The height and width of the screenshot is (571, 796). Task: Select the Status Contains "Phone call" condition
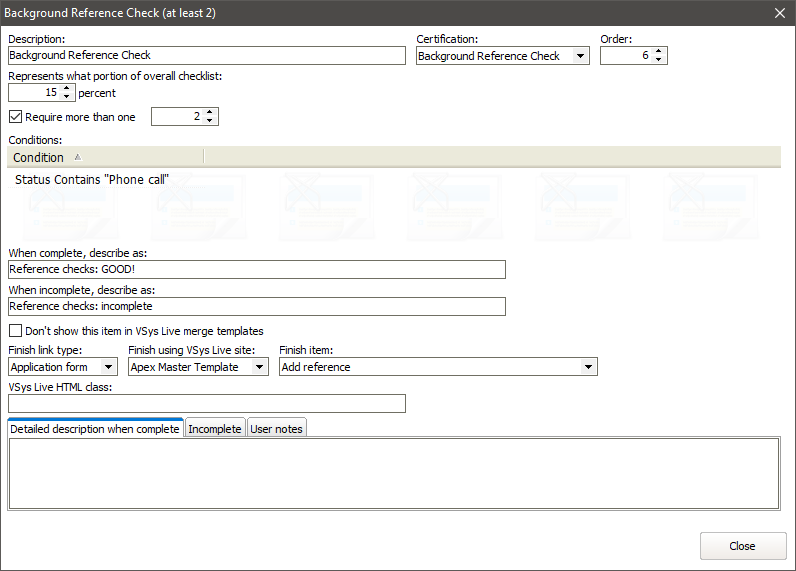click(x=91, y=179)
